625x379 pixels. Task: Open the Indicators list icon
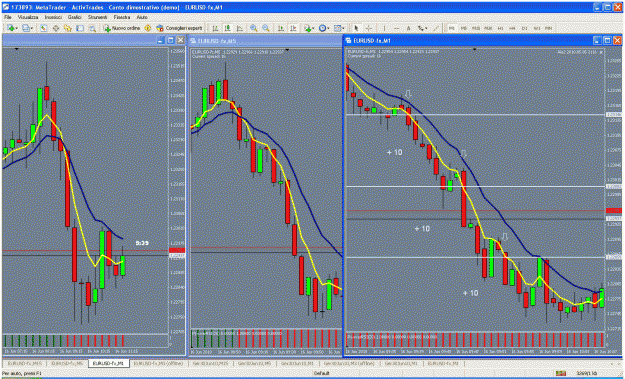[307, 28]
